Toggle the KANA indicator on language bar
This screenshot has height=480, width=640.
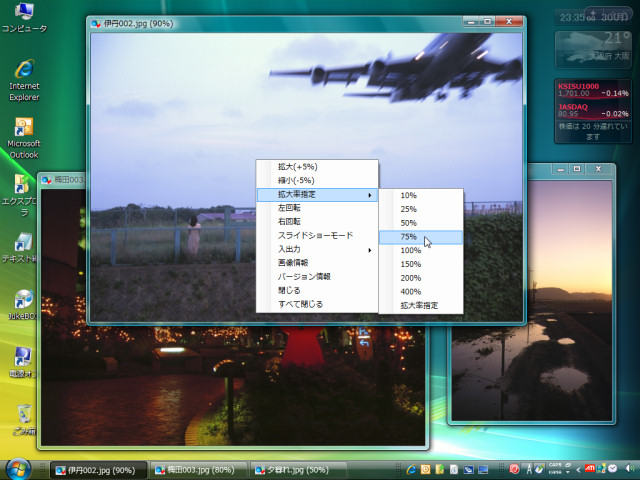(554, 473)
